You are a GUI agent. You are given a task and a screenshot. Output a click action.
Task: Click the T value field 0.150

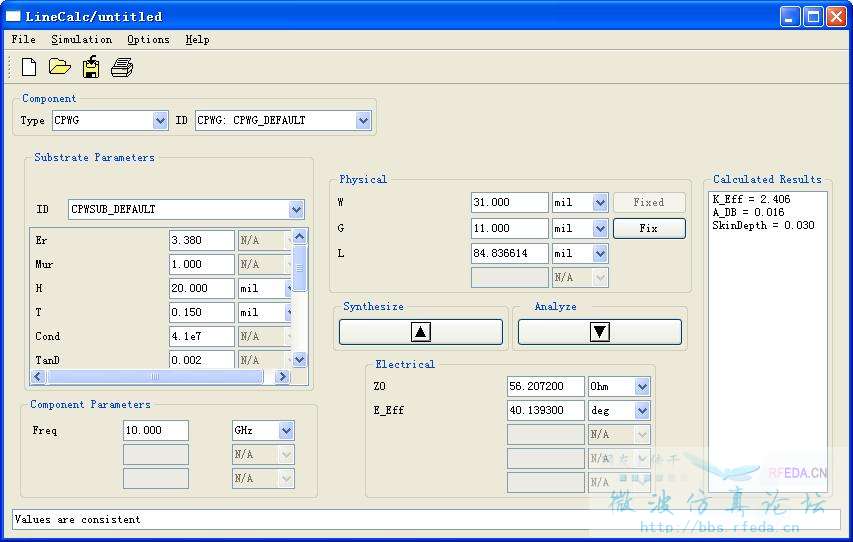[202, 312]
